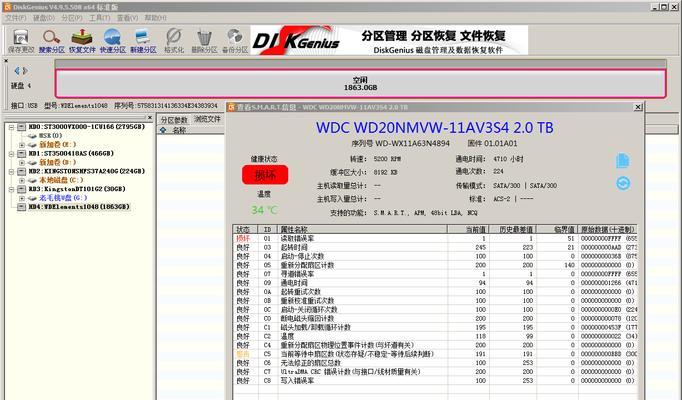Image resolution: width=682 pixels, height=400 pixels.
Task: Select HD1:ST3500418AS (466GB) disk
Action: coord(71,153)
